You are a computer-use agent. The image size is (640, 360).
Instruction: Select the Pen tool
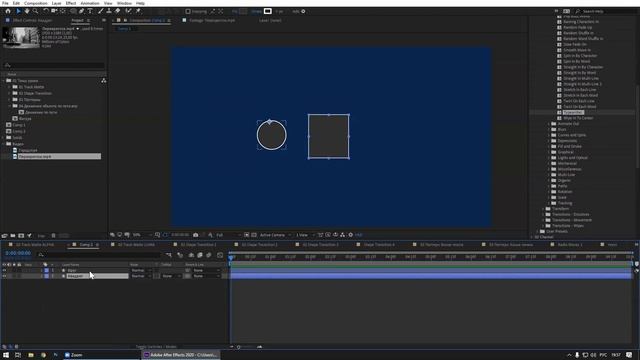coord(82,11)
